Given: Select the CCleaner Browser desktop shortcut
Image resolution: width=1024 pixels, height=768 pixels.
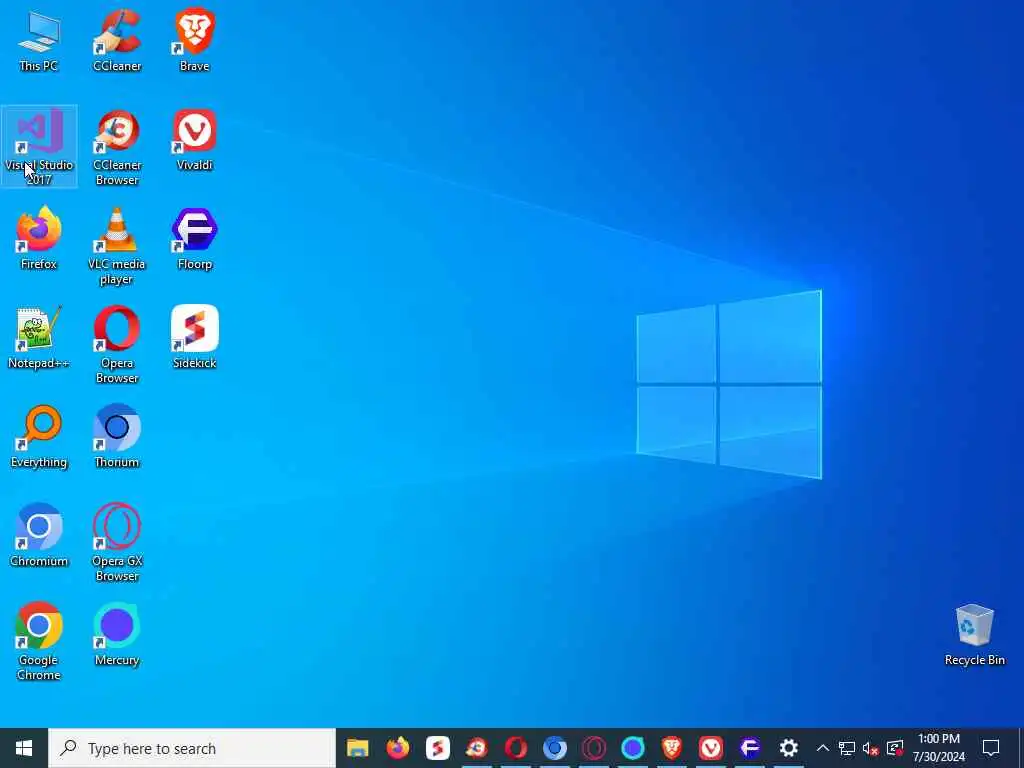Looking at the screenshot, I should click(117, 147).
